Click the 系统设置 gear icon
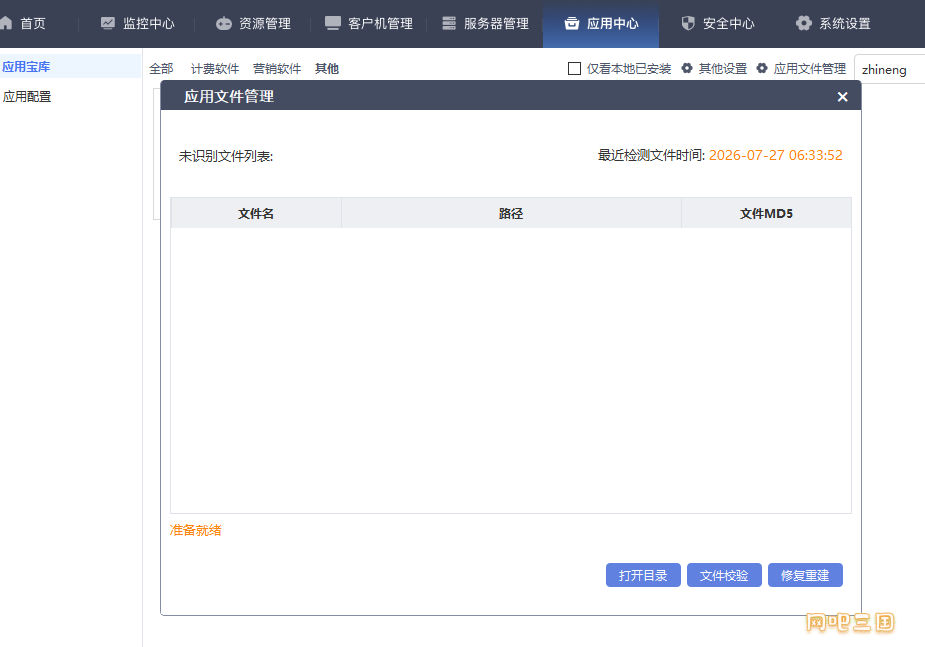This screenshot has height=647, width=925. [x=803, y=23]
